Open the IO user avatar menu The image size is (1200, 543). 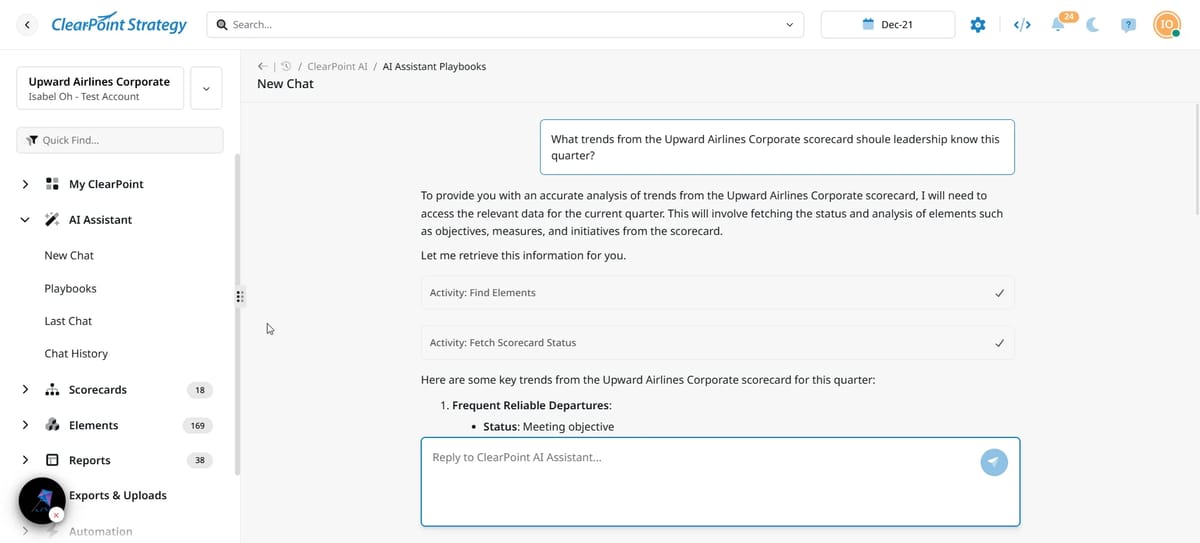coord(1167,24)
